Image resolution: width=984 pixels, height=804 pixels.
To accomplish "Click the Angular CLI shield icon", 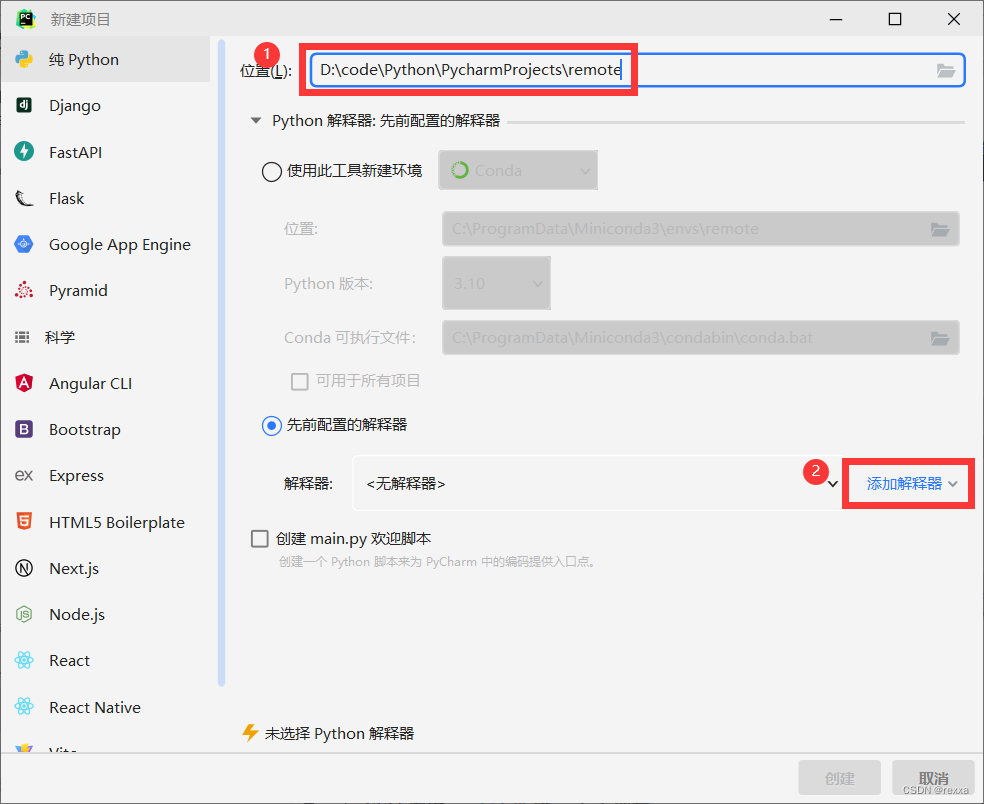I will (x=24, y=383).
